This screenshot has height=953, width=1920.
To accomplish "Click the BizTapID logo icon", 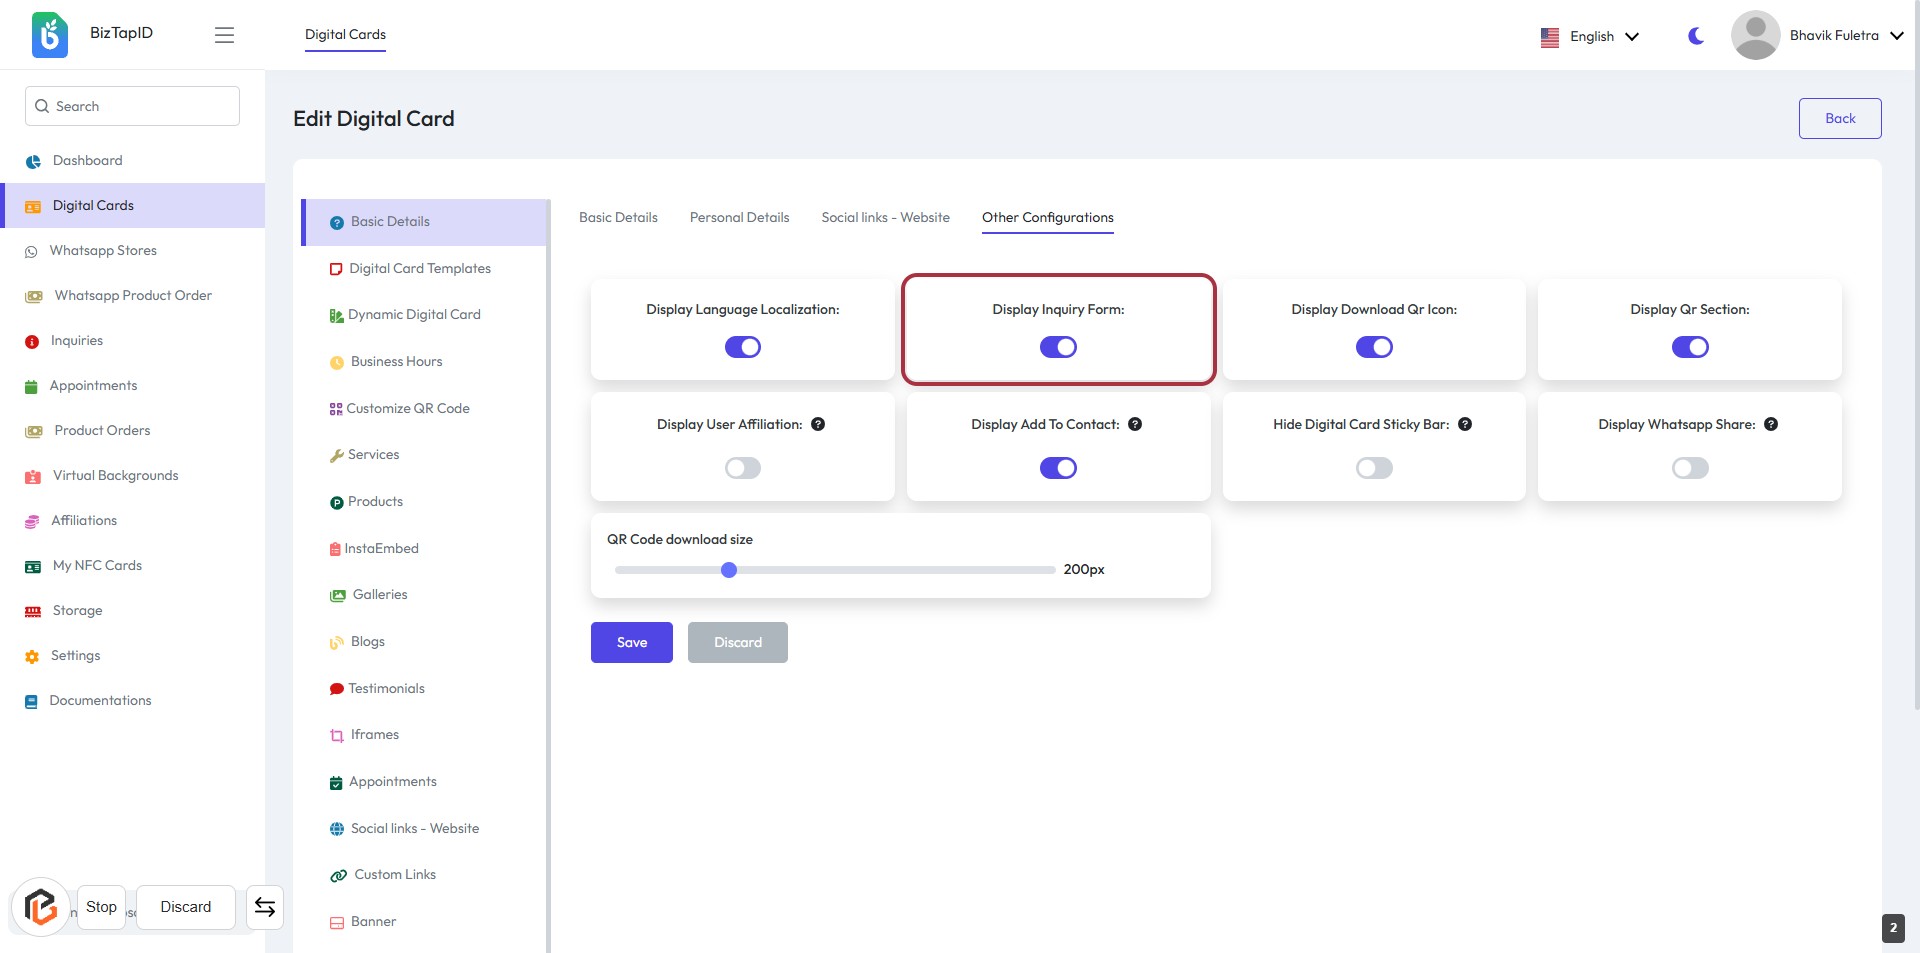I will (x=50, y=35).
